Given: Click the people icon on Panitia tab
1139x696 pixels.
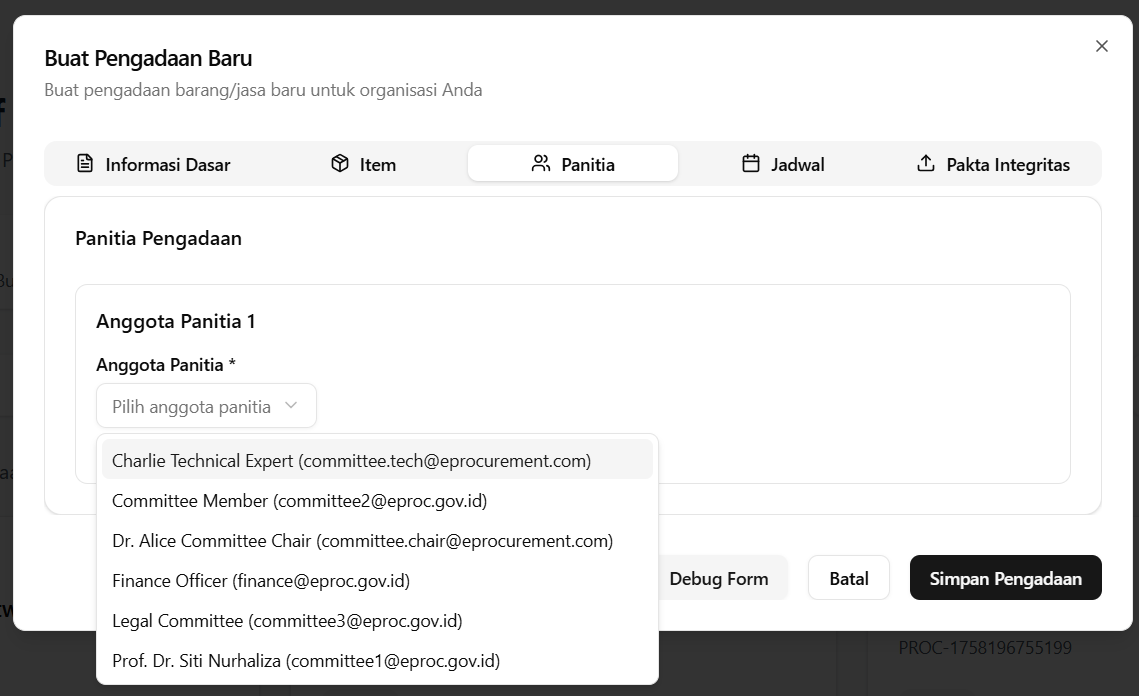Looking at the screenshot, I should tap(541, 164).
